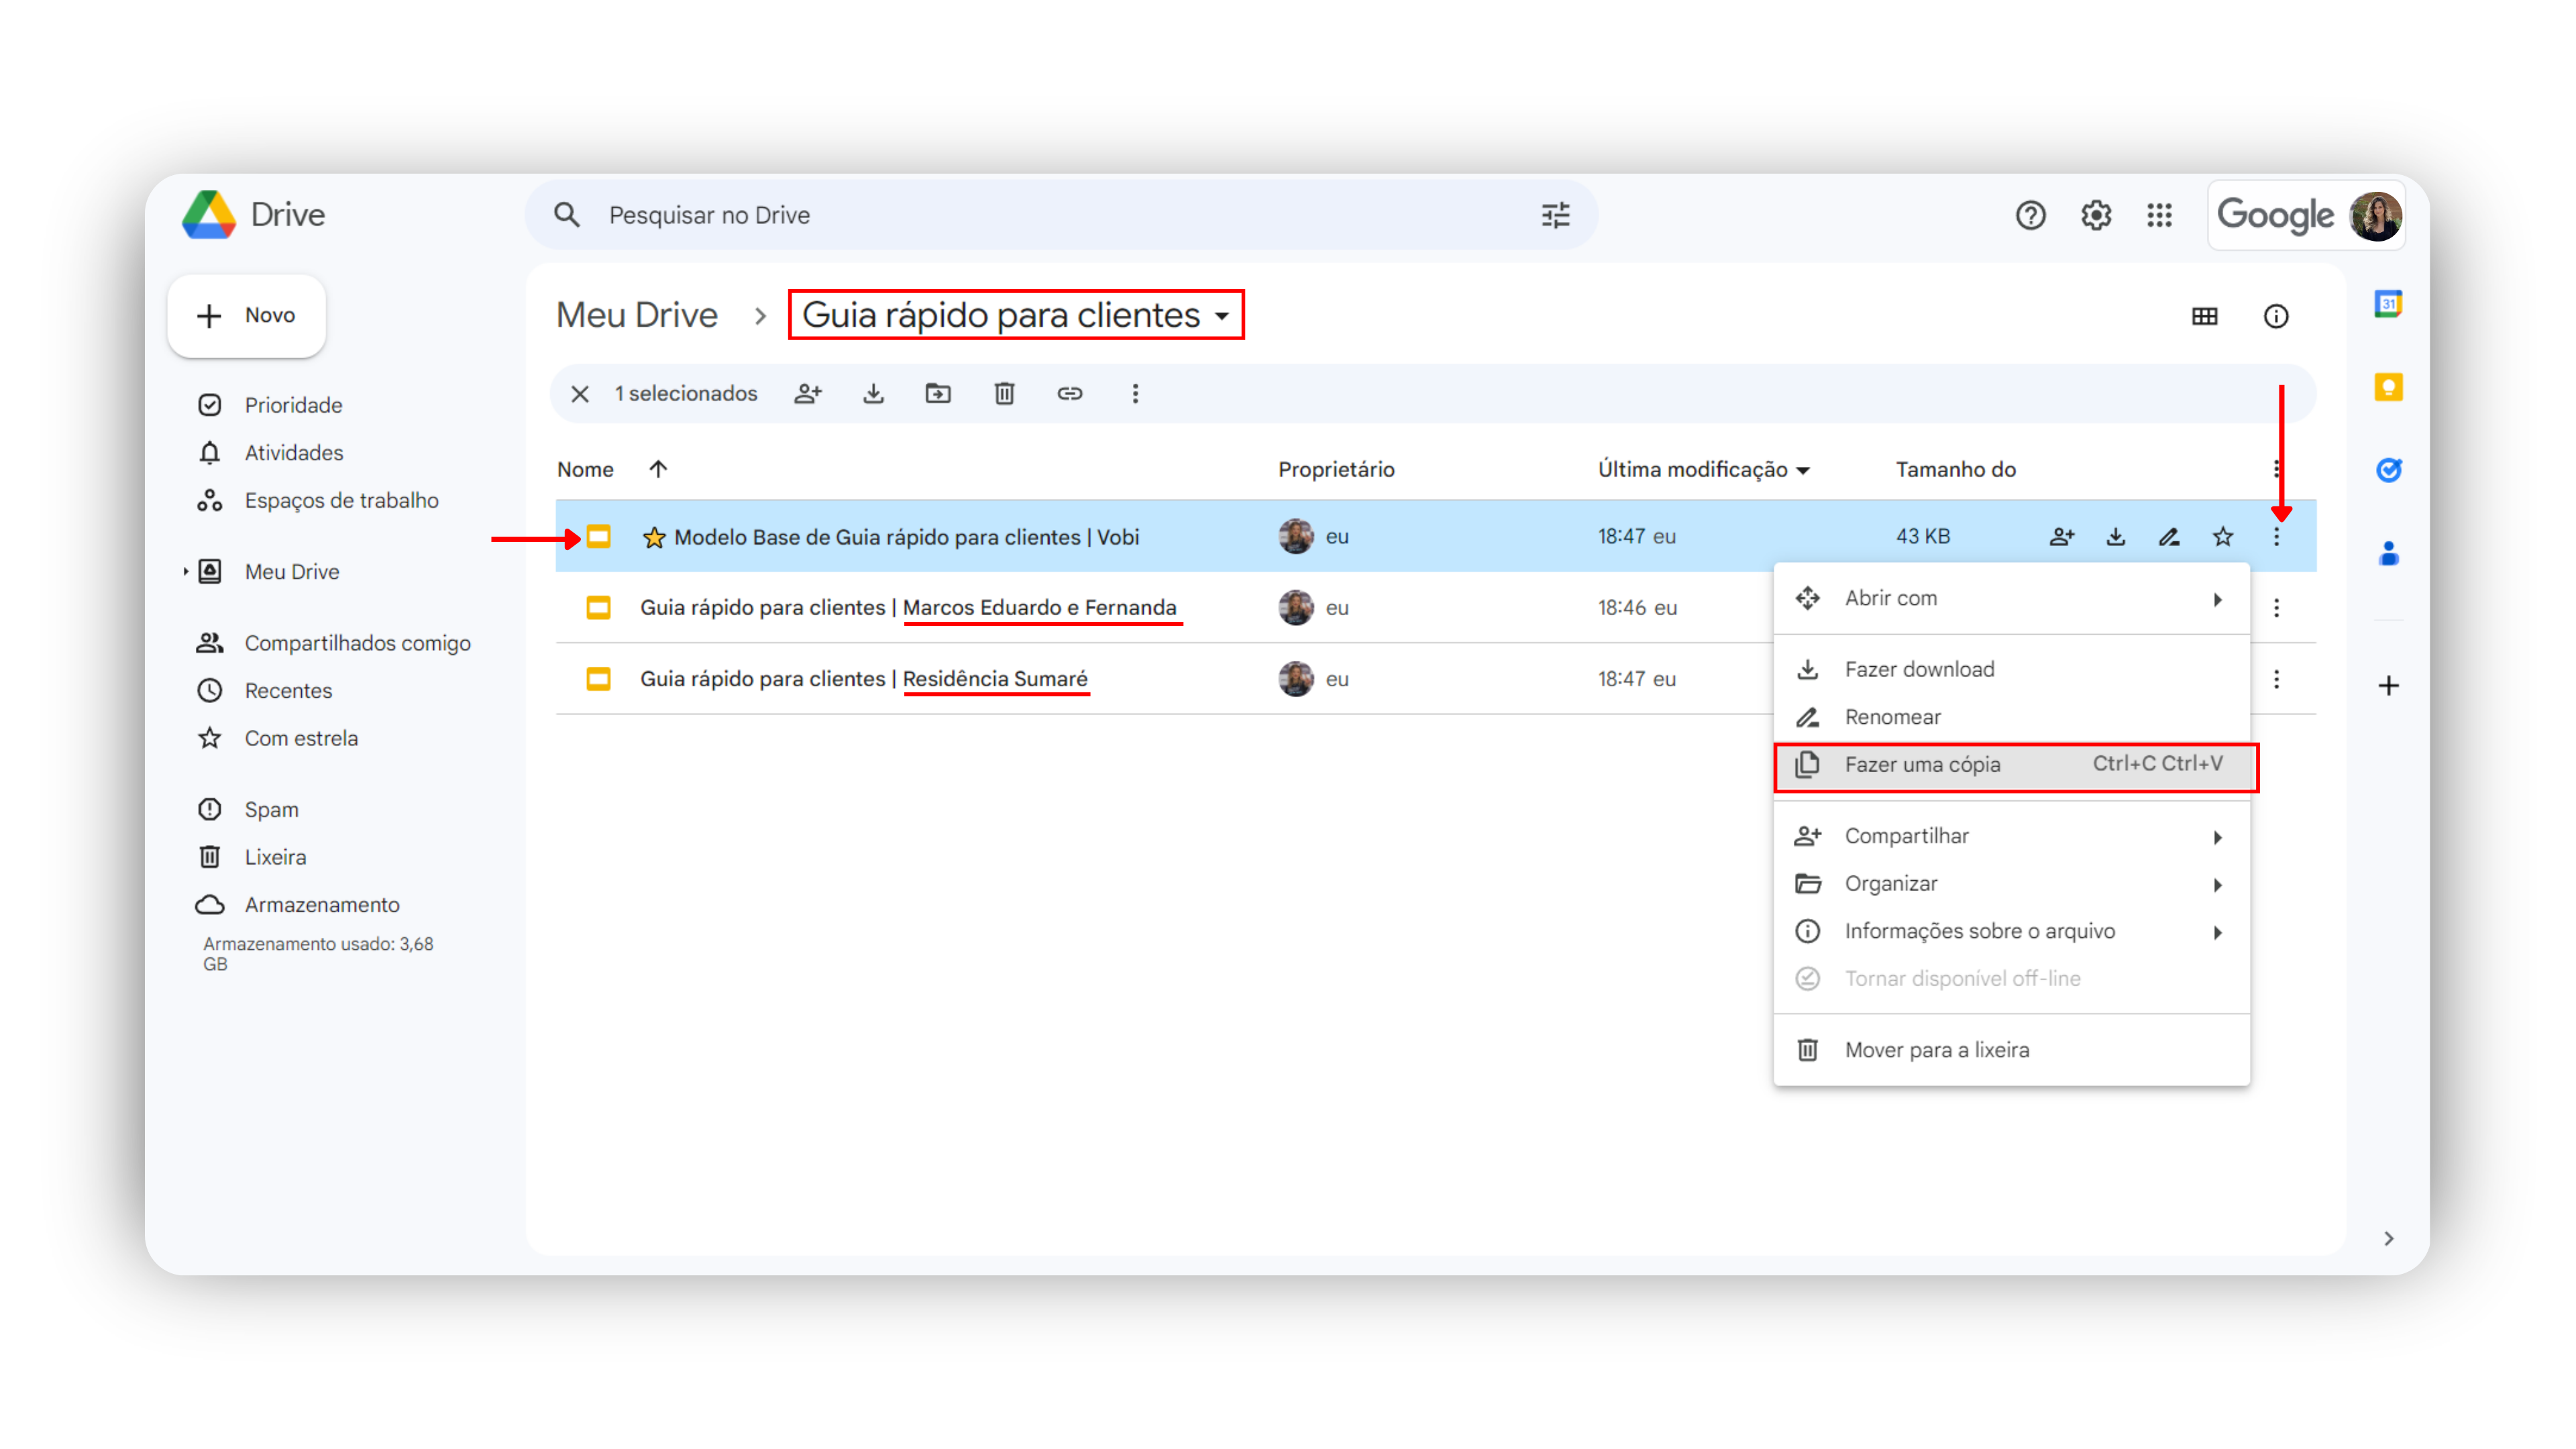Toggle name sort direction arrow
Screen dimensions: 2576x1449
coord(657,469)
